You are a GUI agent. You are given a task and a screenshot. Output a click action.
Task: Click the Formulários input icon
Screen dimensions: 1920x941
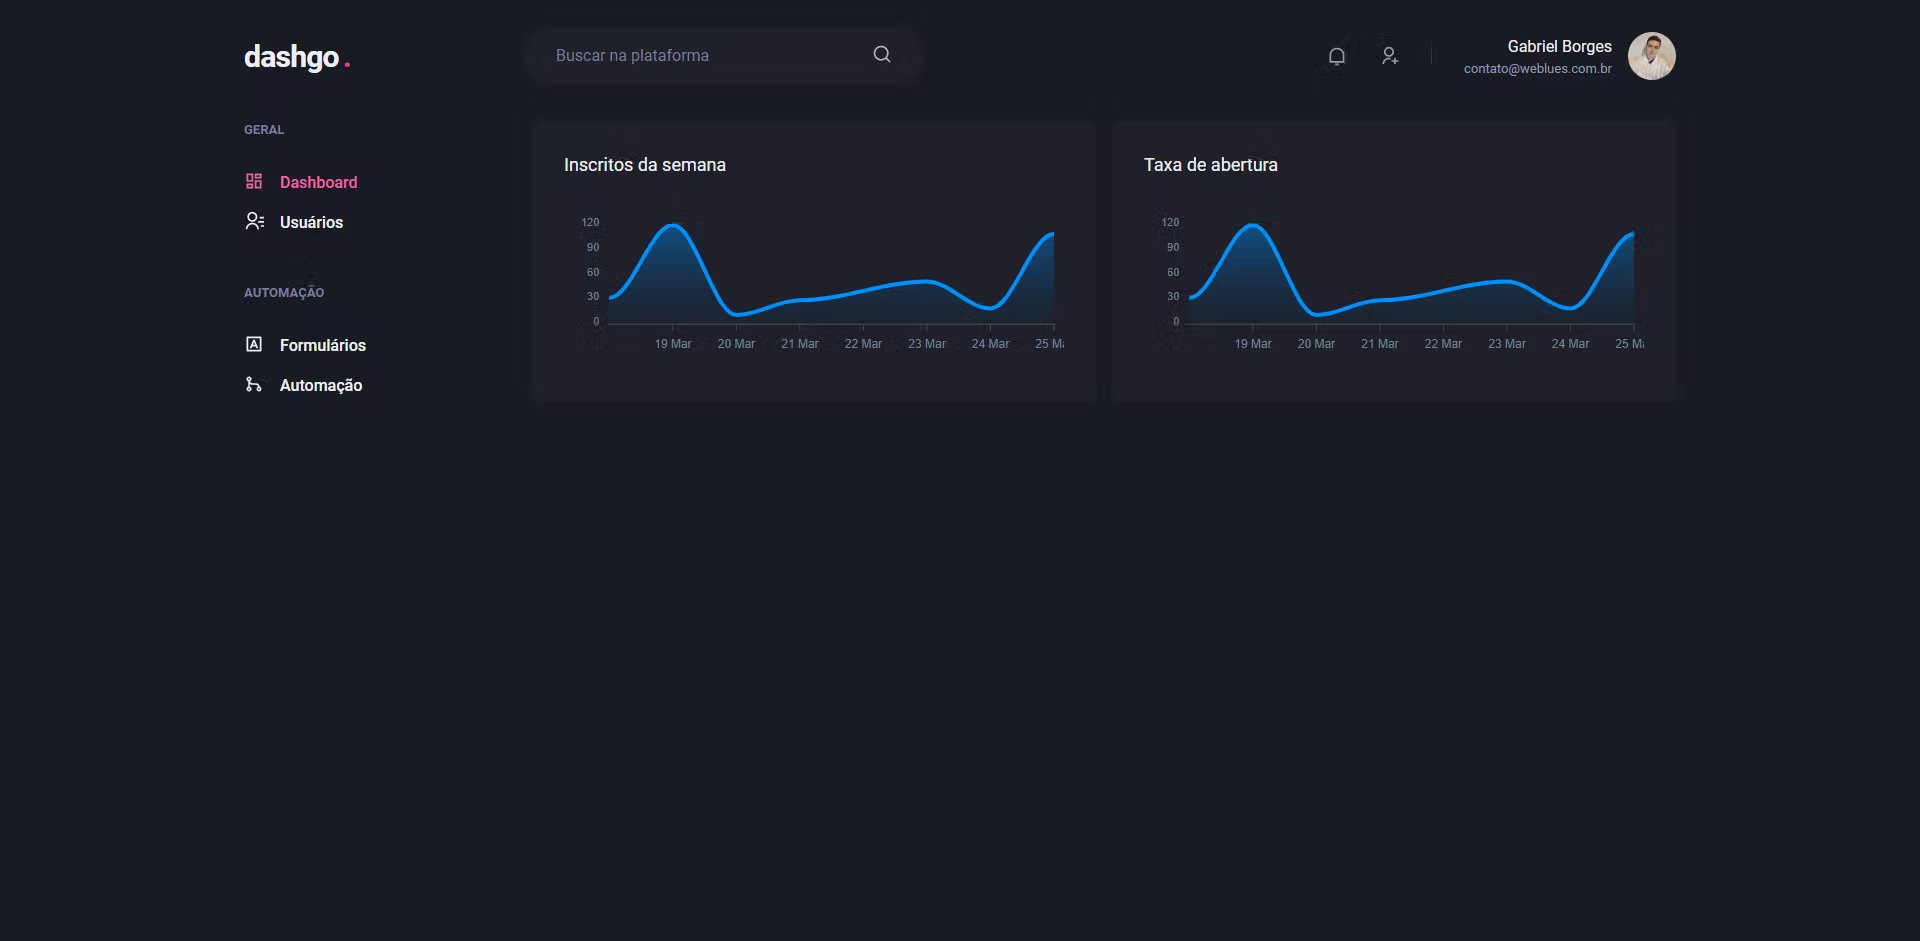(x=254, y=344)
